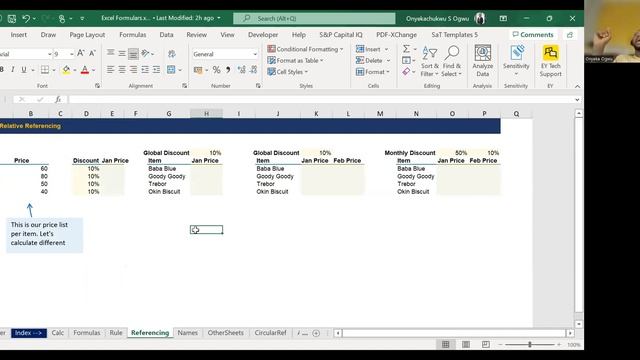Open the font size dropdown
Viewport: 640px width, 360px height.
point(71,54)
